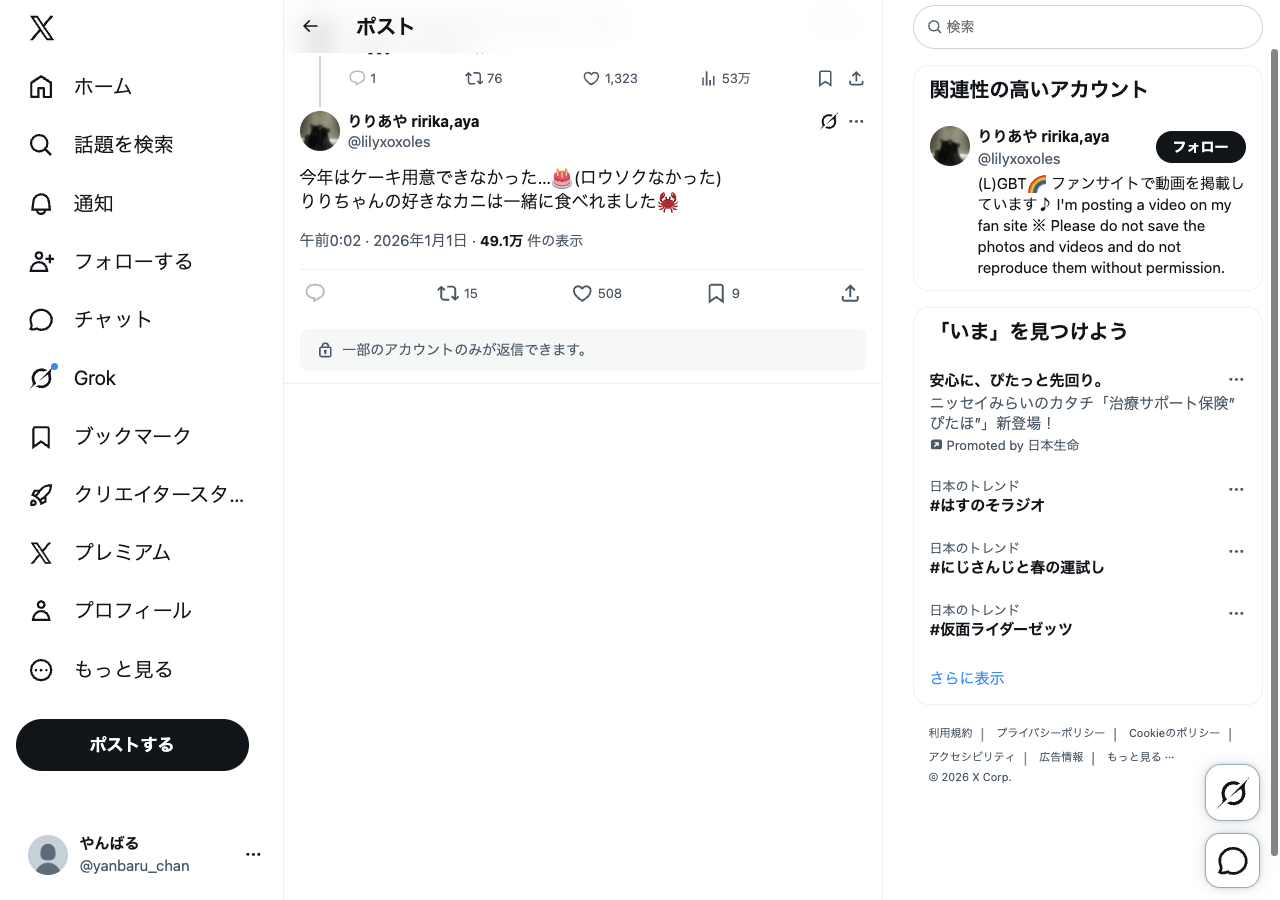This screenshot has width=1280, height=900.
Task: Like the main post with 508 likes
Action: coord(583,293)
